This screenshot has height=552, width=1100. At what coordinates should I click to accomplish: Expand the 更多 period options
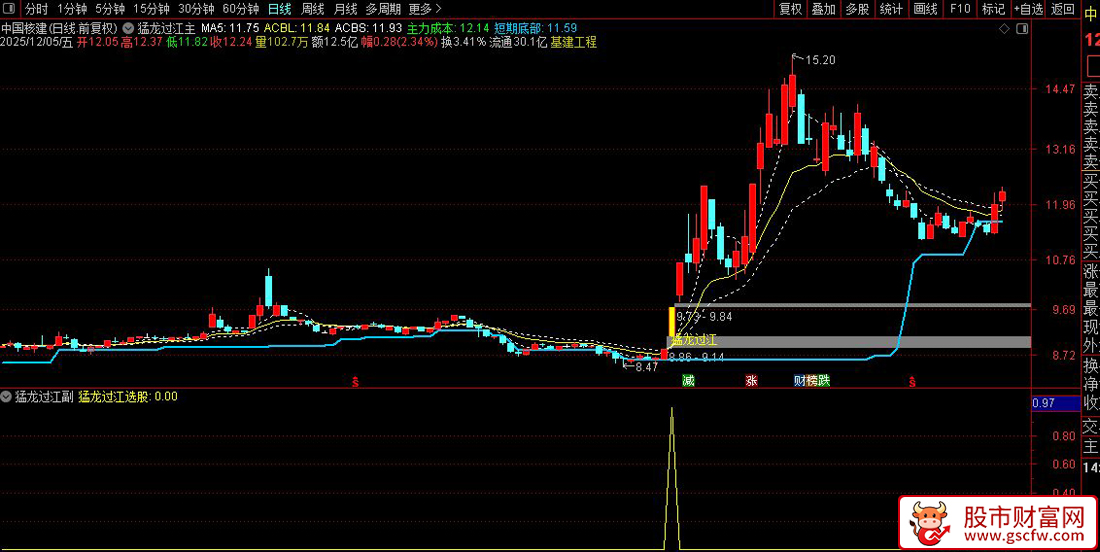point(425,9)
